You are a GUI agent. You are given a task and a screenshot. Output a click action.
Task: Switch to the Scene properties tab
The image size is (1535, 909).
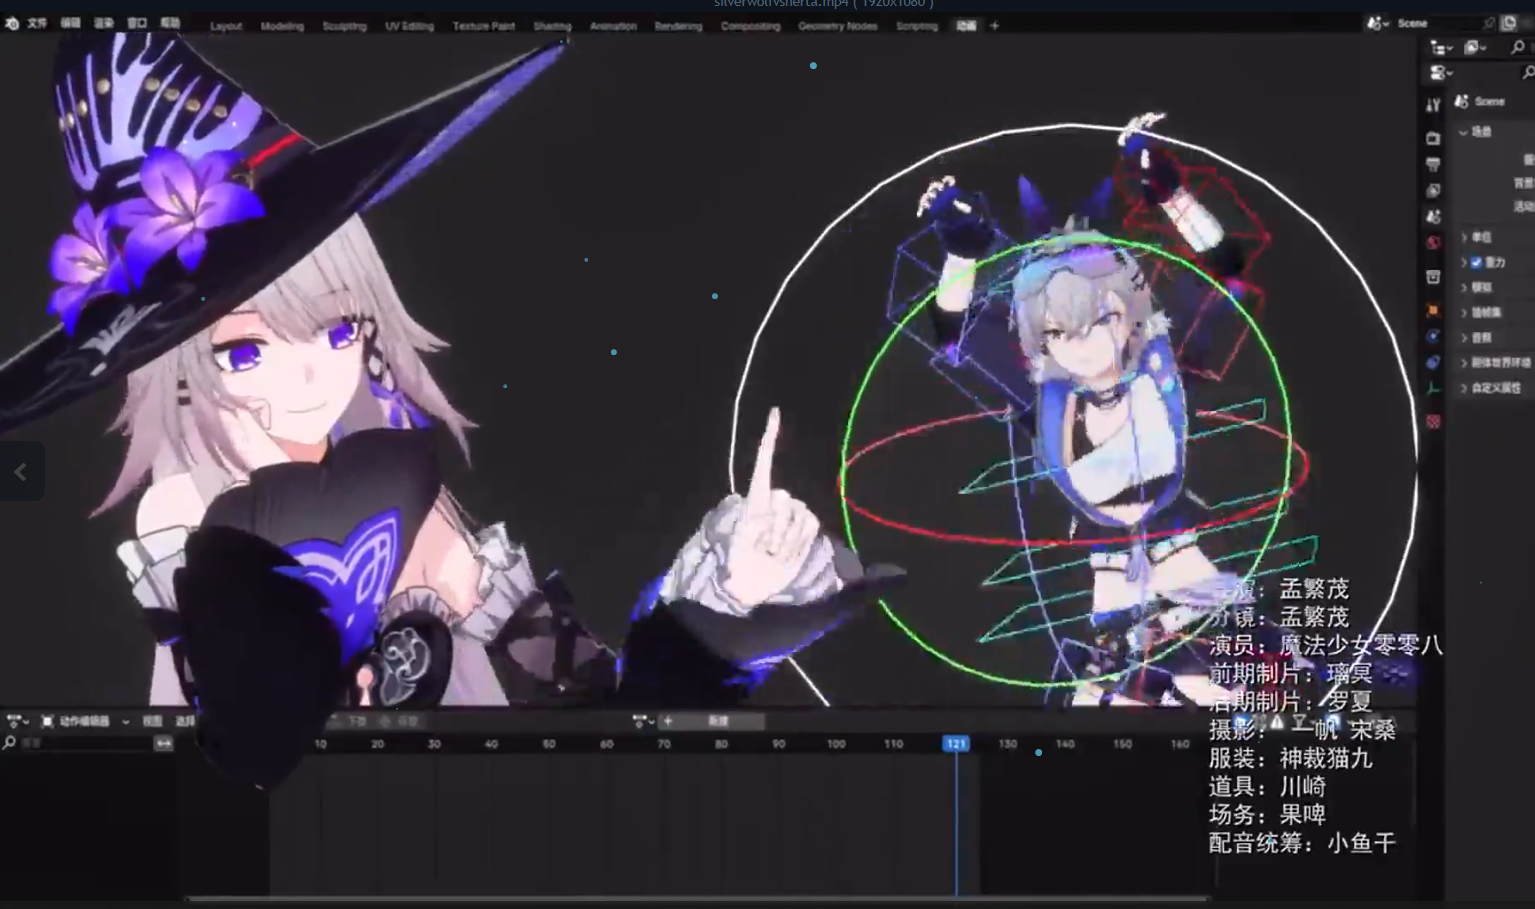pos(1433,216)
